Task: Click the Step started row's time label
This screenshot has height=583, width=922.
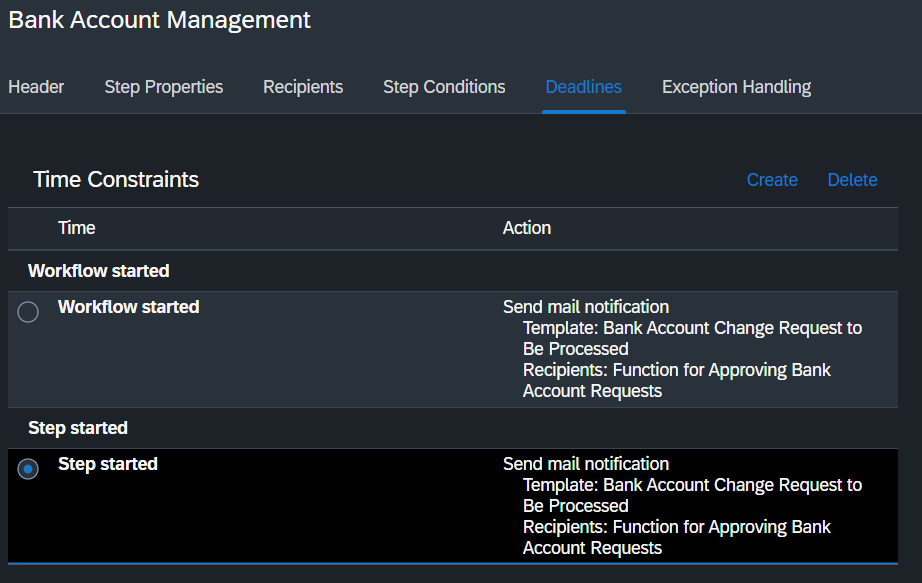Action: (x=108, y=464)
